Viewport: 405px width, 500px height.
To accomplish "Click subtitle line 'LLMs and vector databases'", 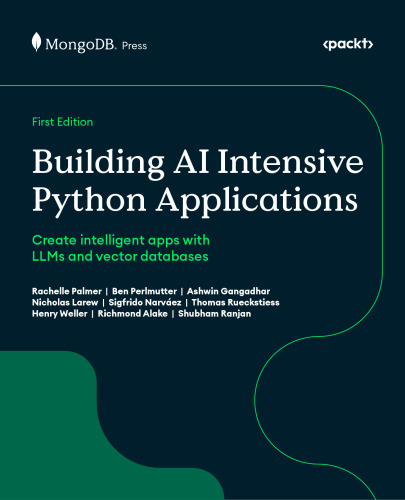I will pyautogui.click(x=120, y=256).
